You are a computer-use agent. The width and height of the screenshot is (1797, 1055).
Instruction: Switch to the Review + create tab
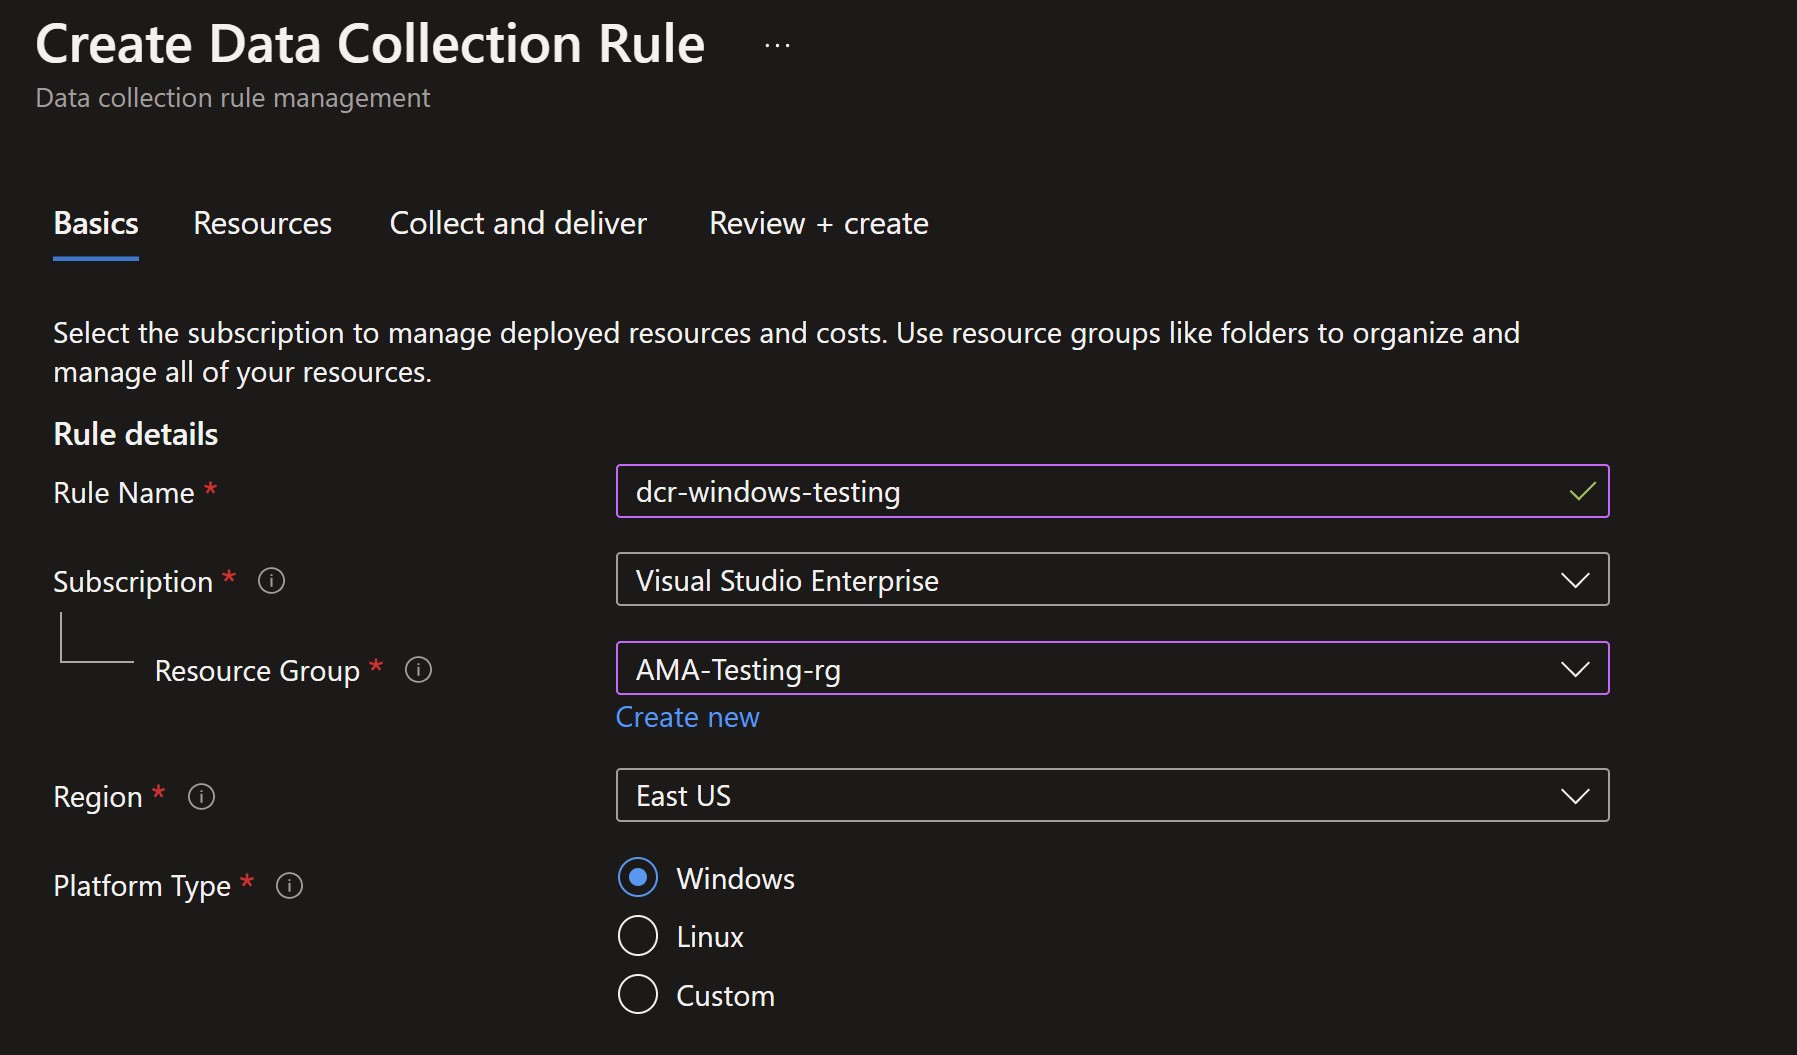(818, 223)
